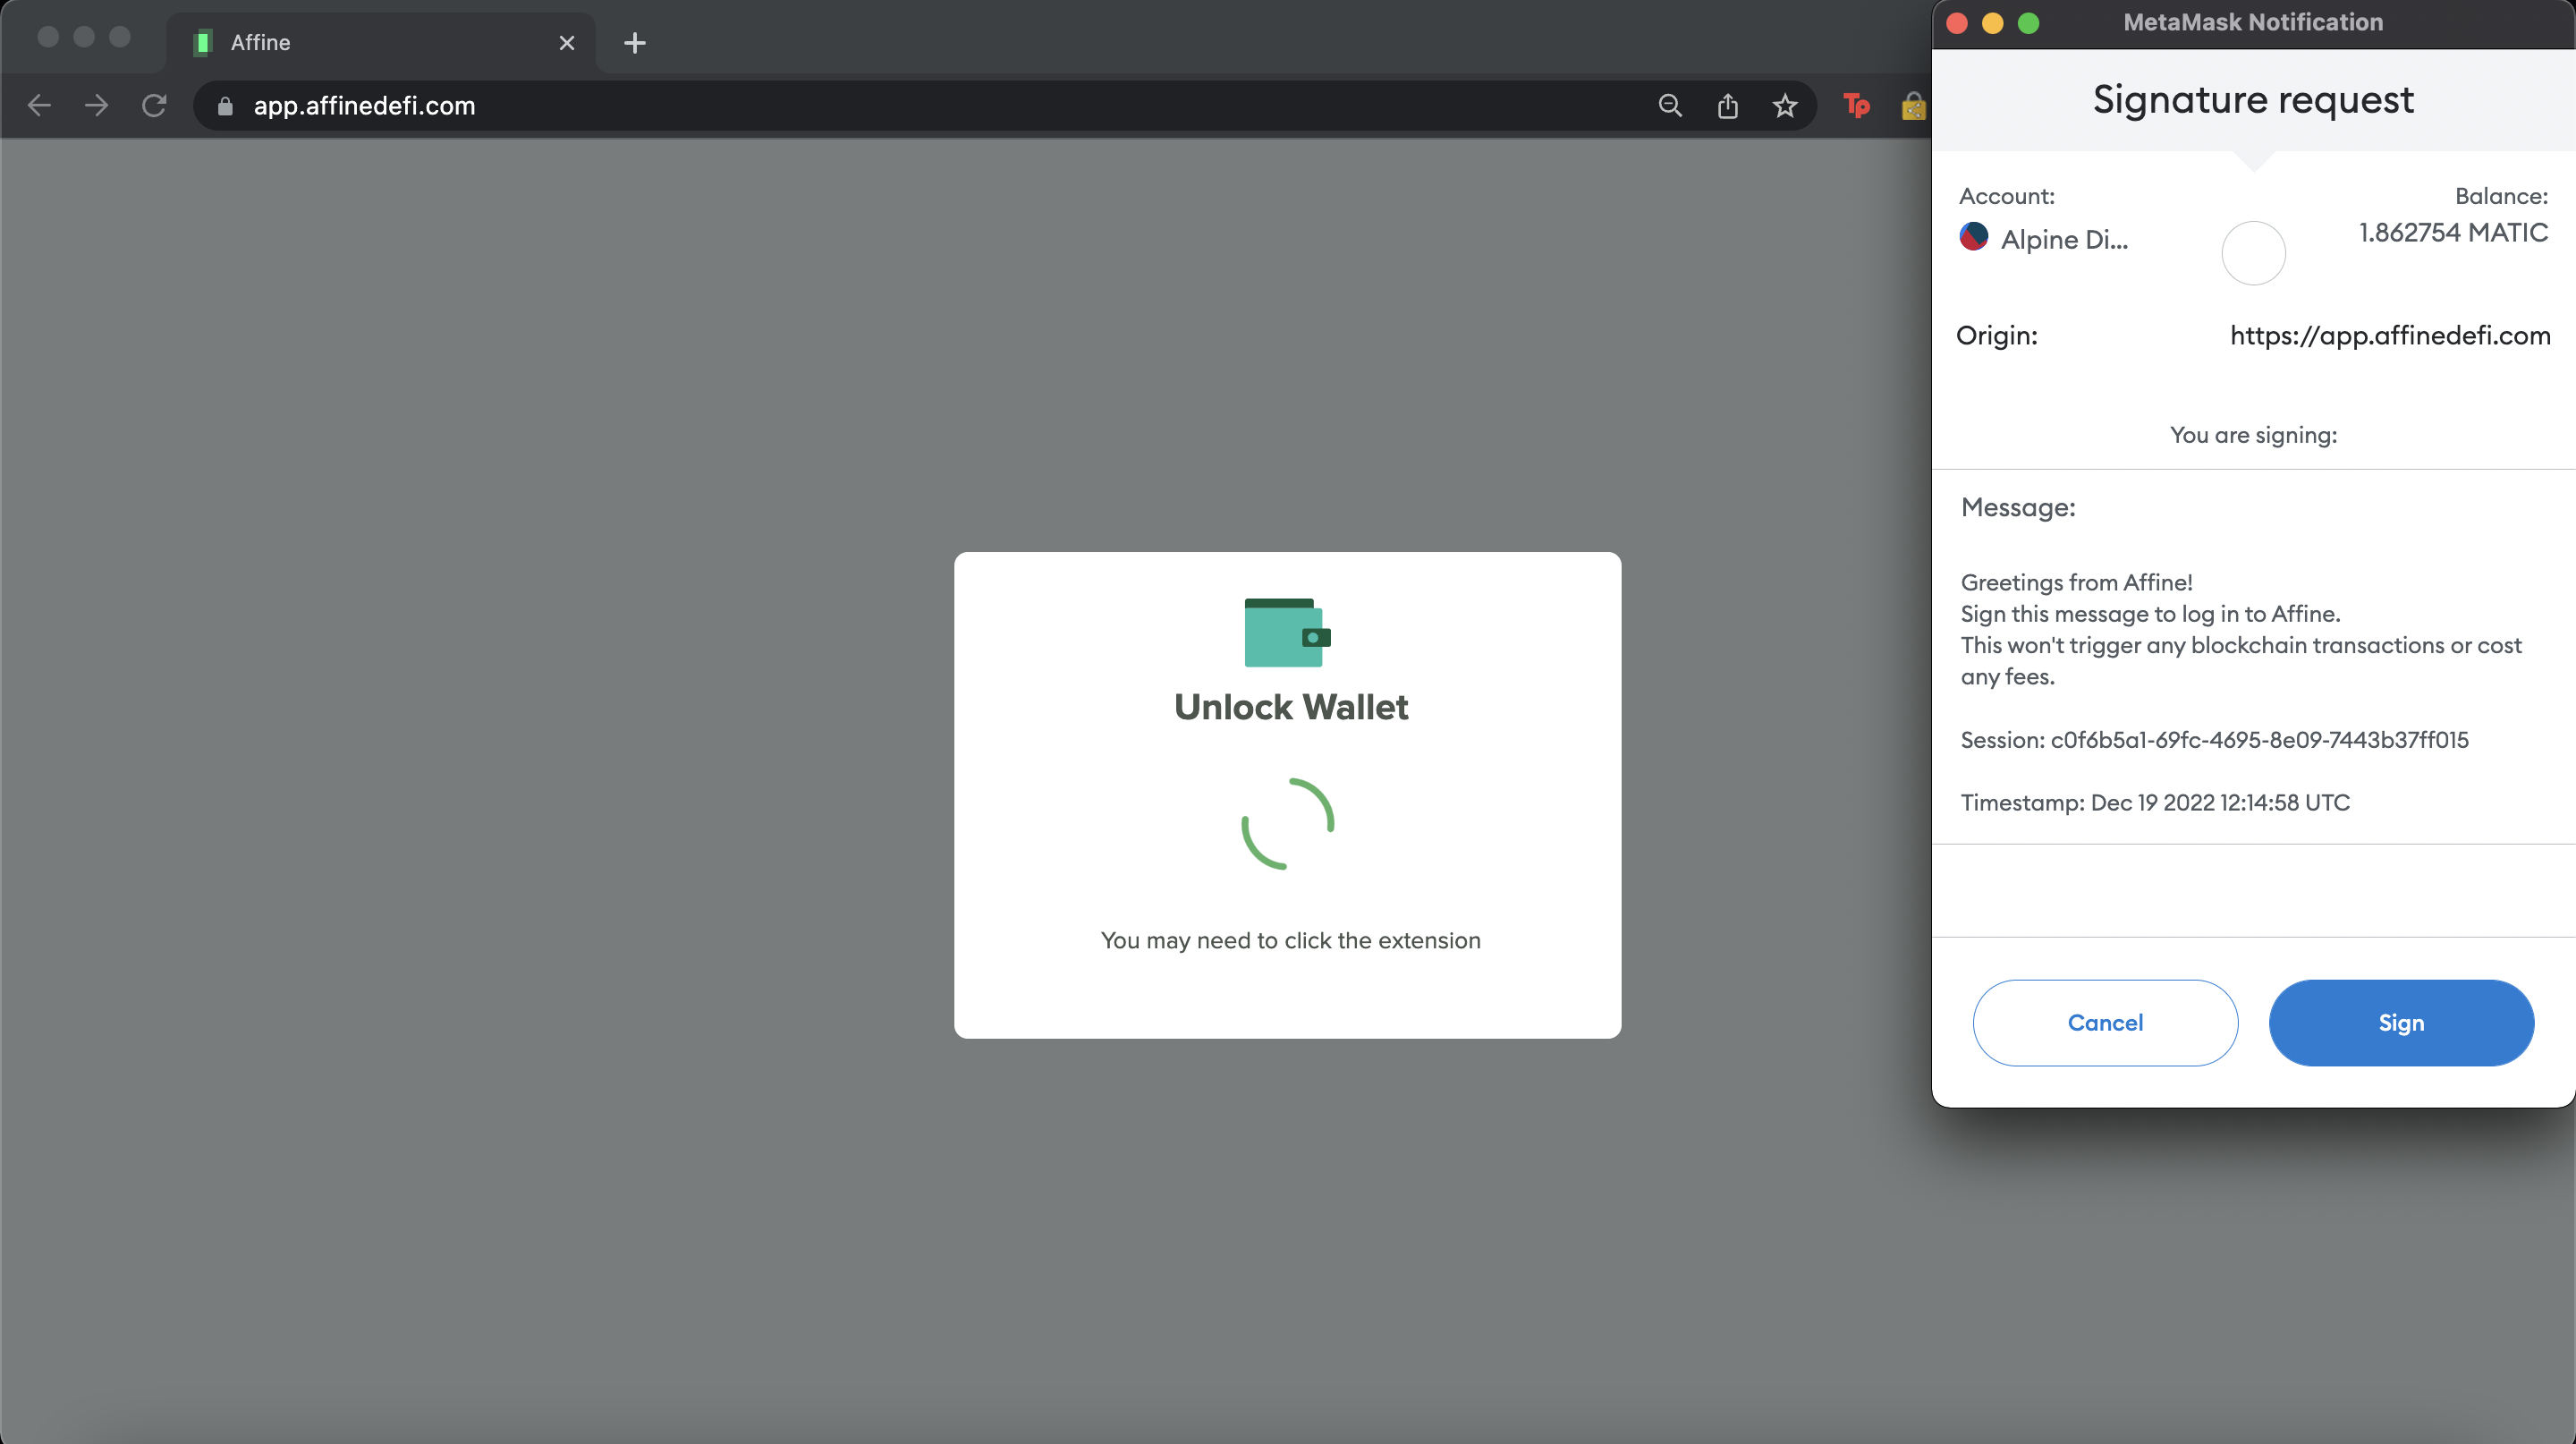The width and height of the screenshot is (2576, 1444).
Task: Click the green wallet icon in Unlock Wallet
Action: 1286,632
